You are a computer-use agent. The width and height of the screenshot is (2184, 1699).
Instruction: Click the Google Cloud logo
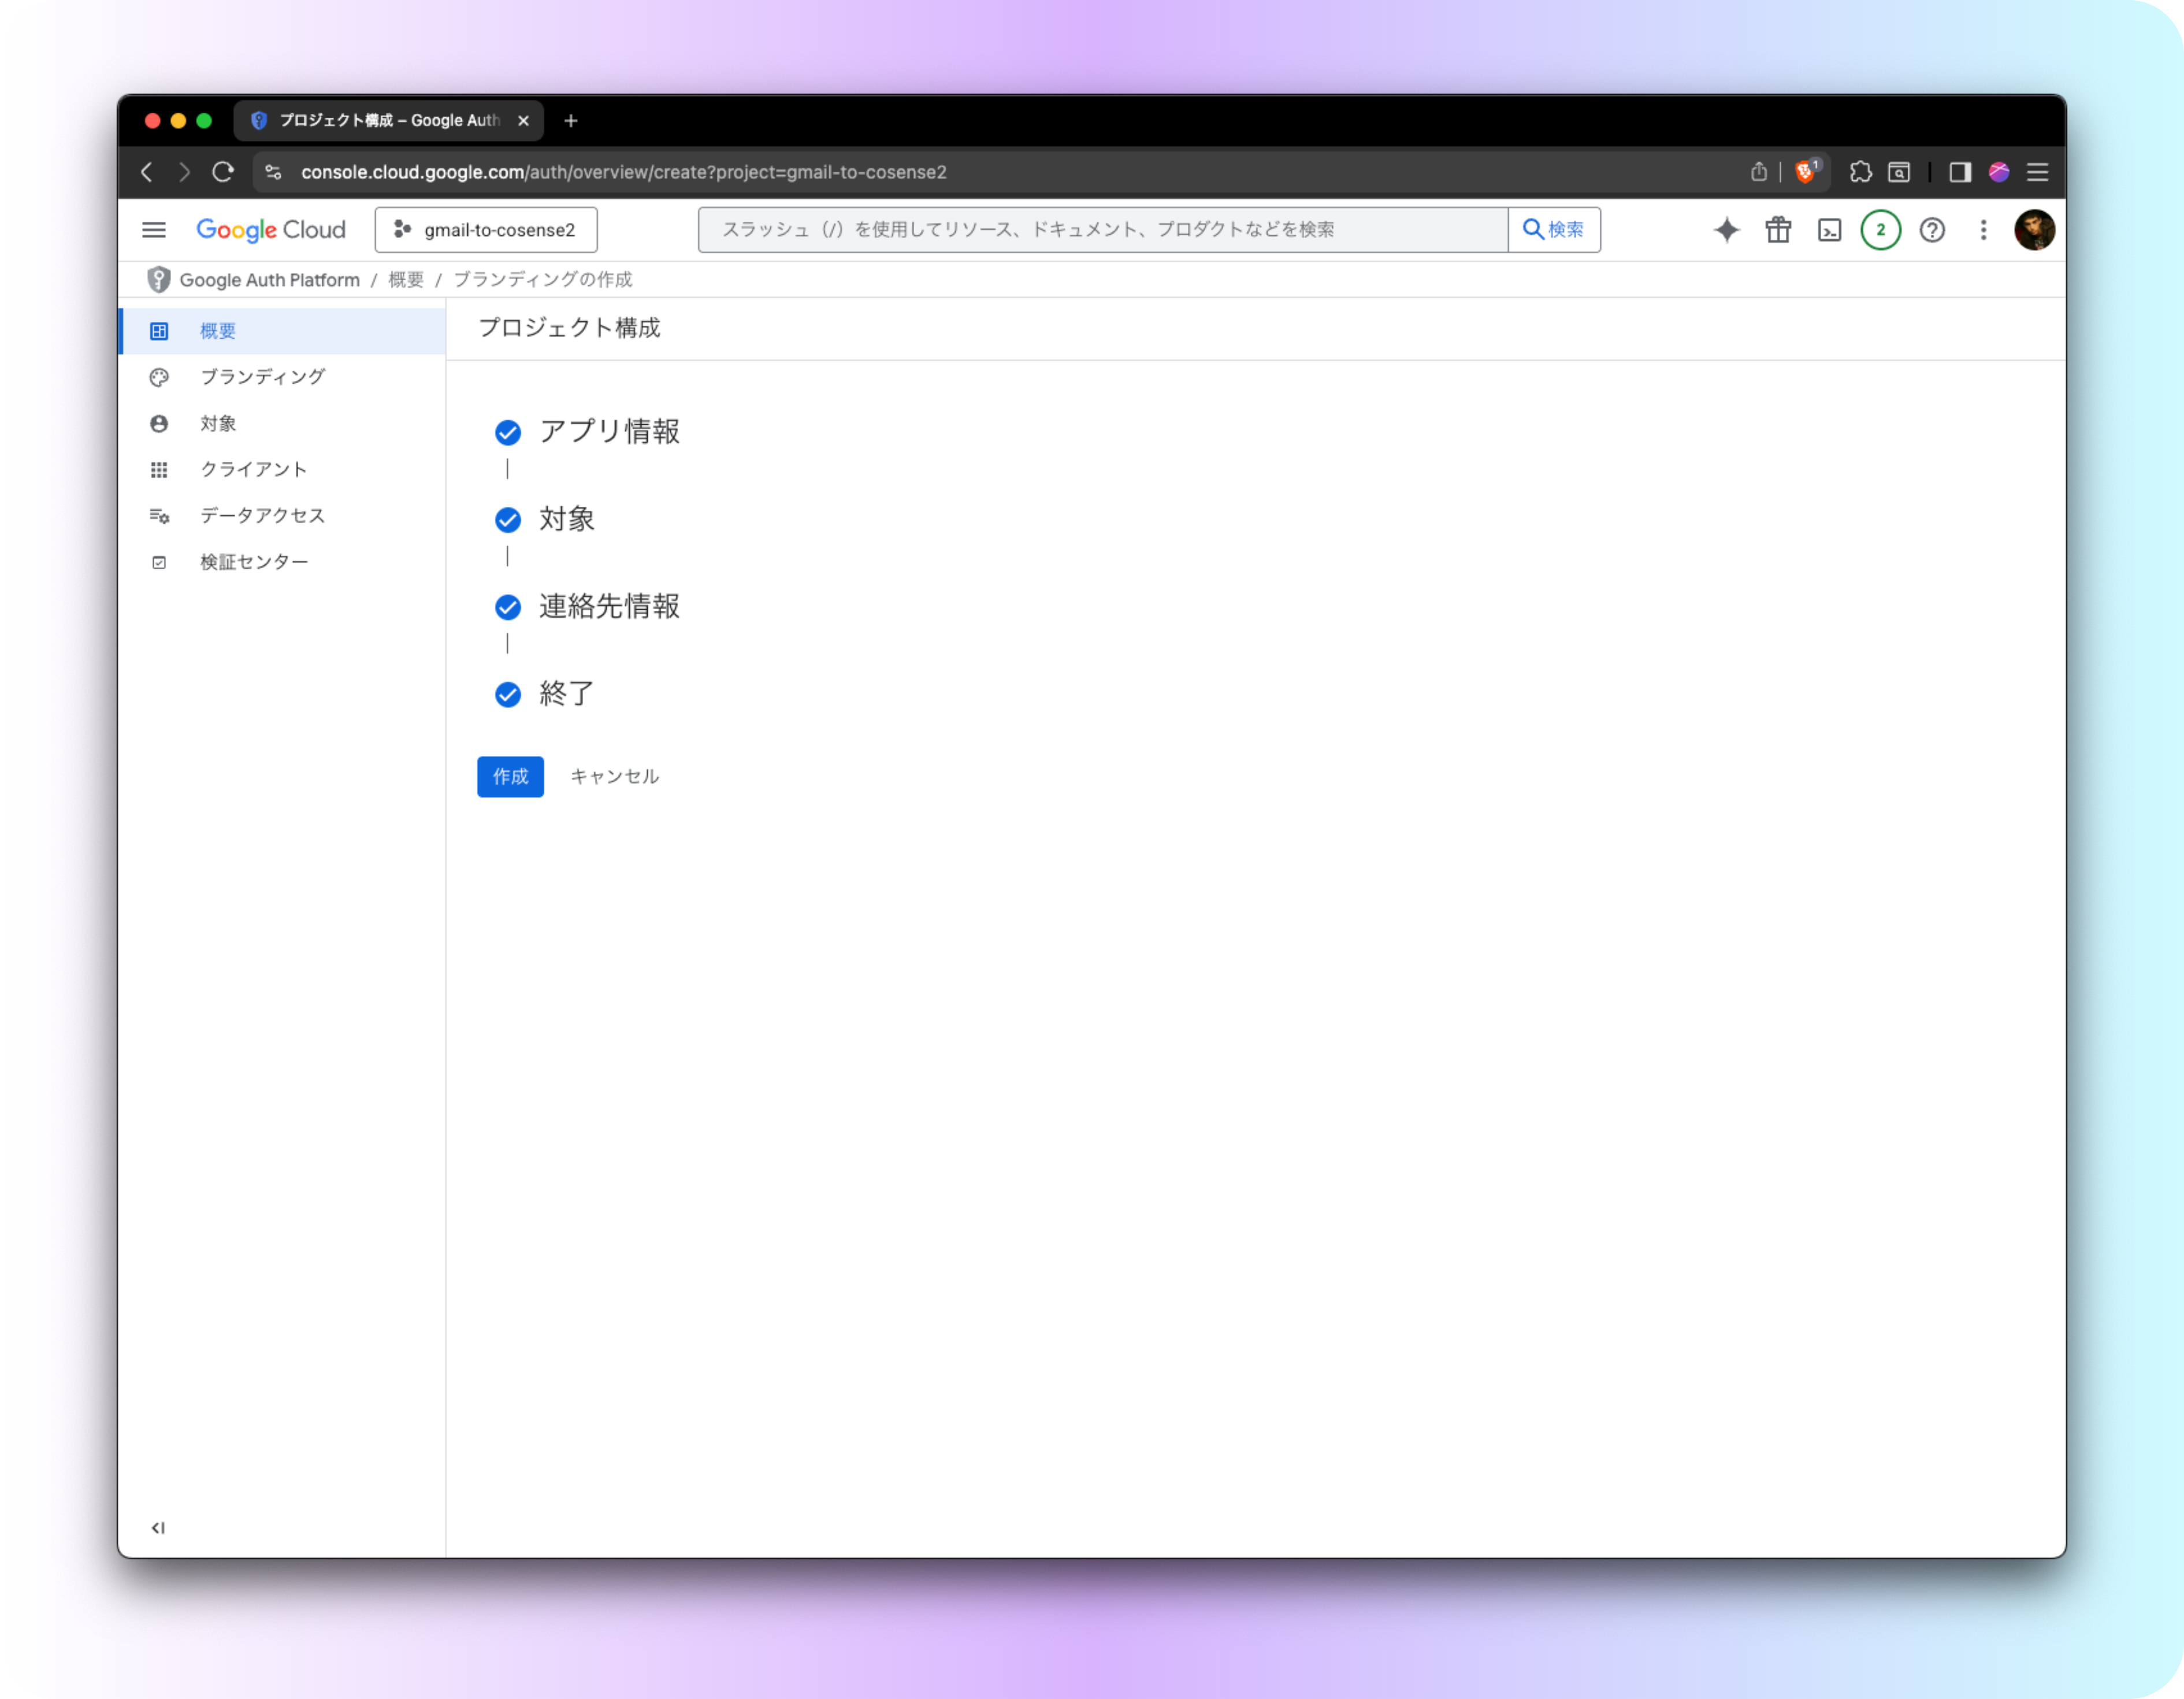271,230
